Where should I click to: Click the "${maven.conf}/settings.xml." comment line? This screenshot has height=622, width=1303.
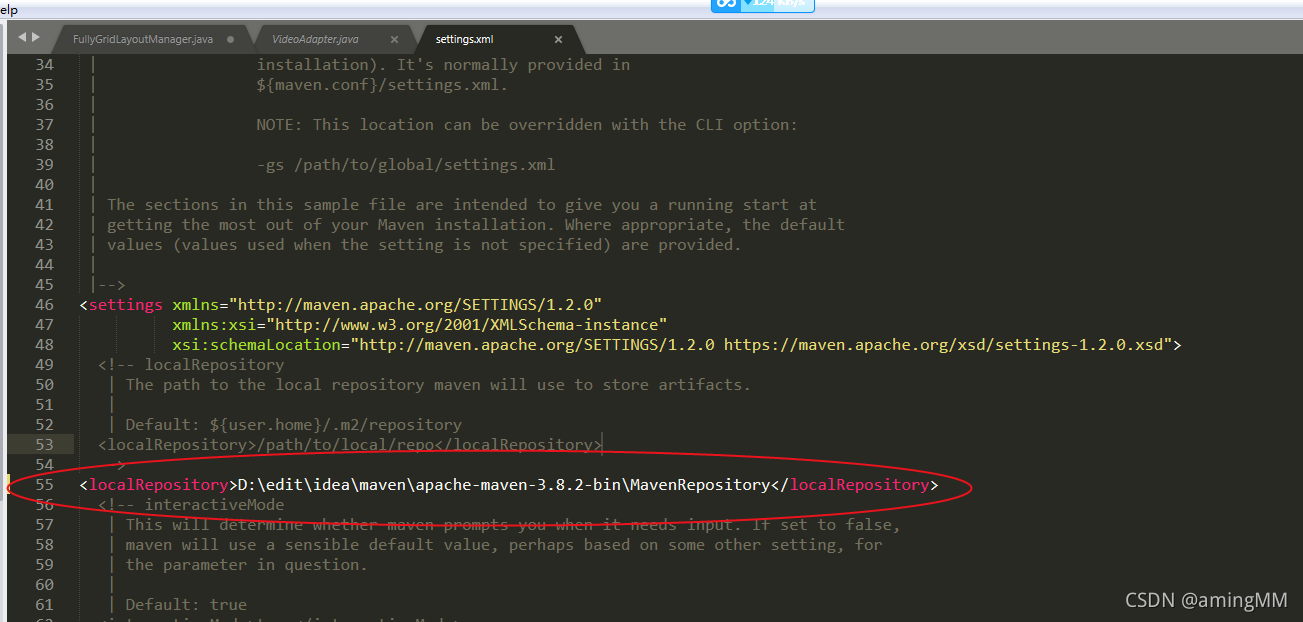tap(382, 84)
